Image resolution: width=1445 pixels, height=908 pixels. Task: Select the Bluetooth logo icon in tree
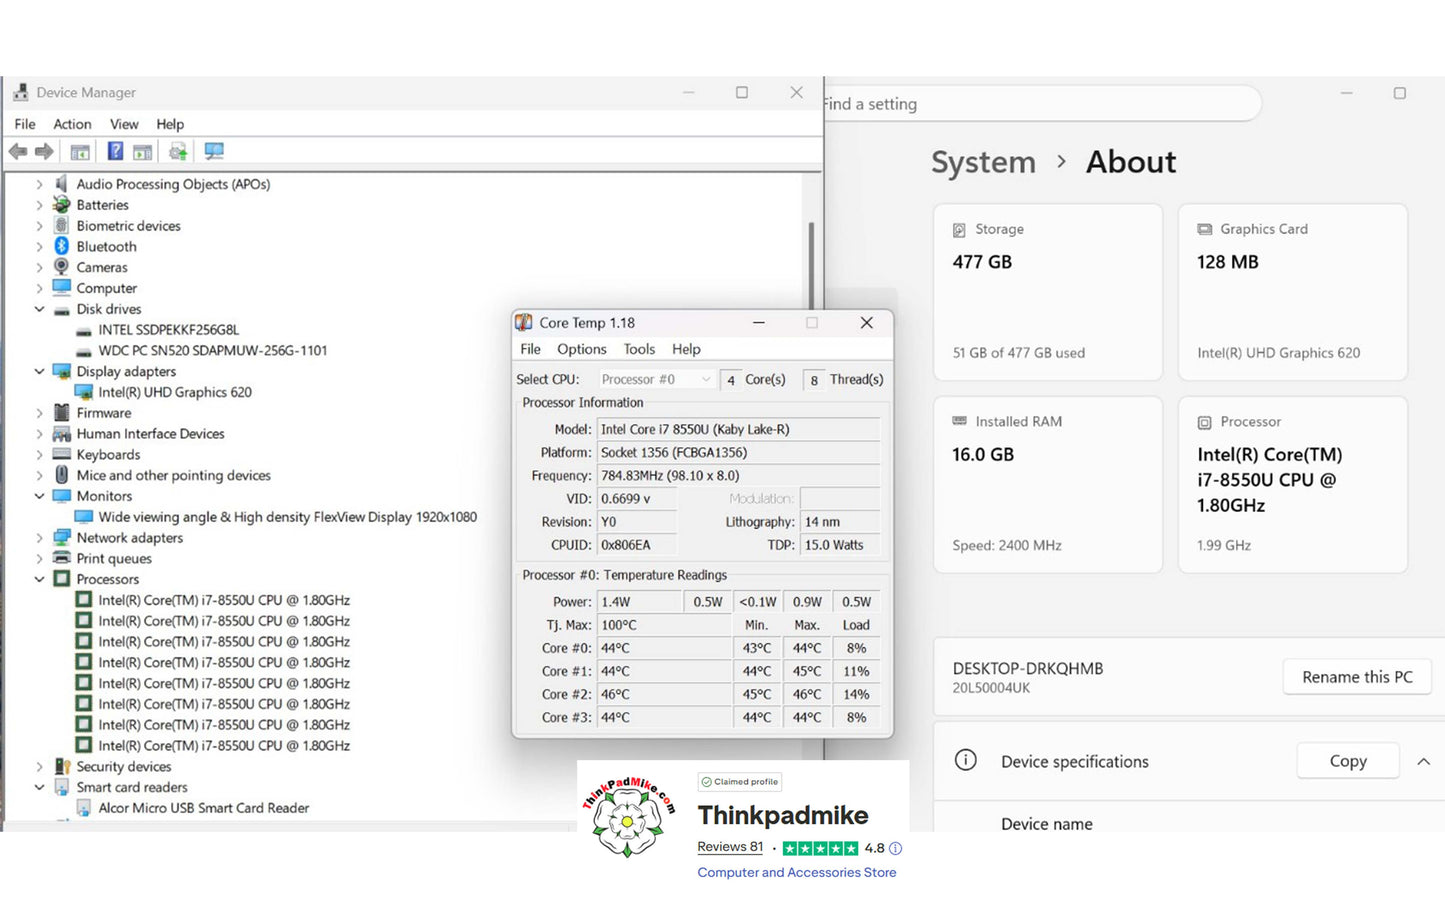pyautogui.click(x=62, y=246)
